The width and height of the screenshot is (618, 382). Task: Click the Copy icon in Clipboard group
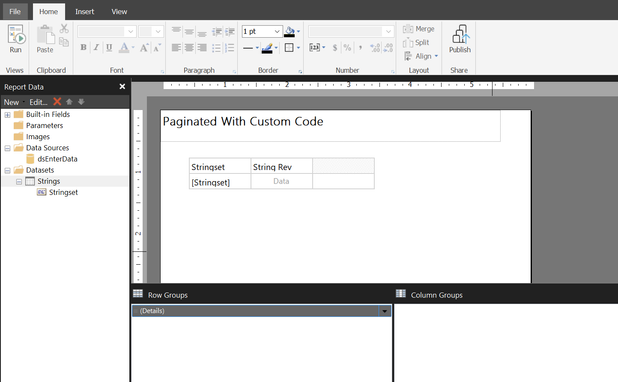pos(64,42)
